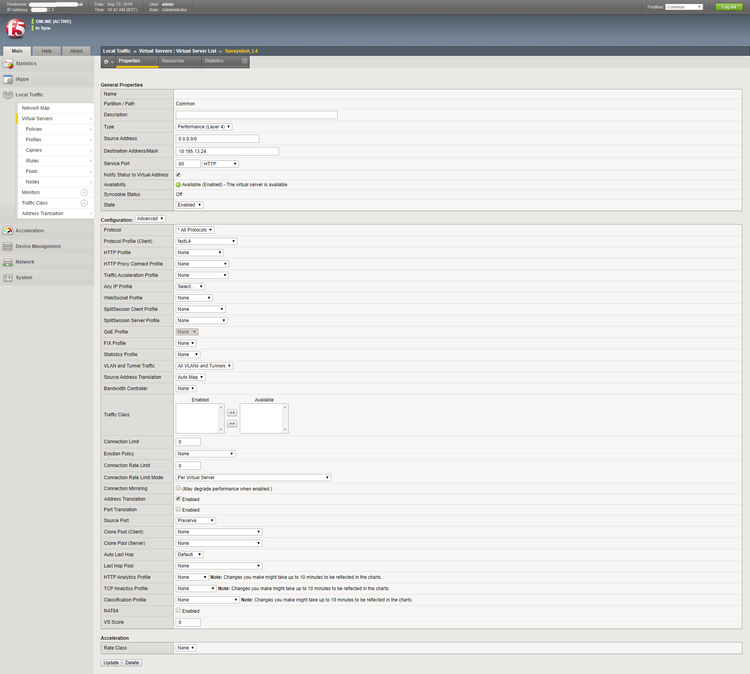Image resolution: width=750 pixels, height=674 pixels.
Task: Open the HTTP Profile dropdown
Action: coord(199,253)
